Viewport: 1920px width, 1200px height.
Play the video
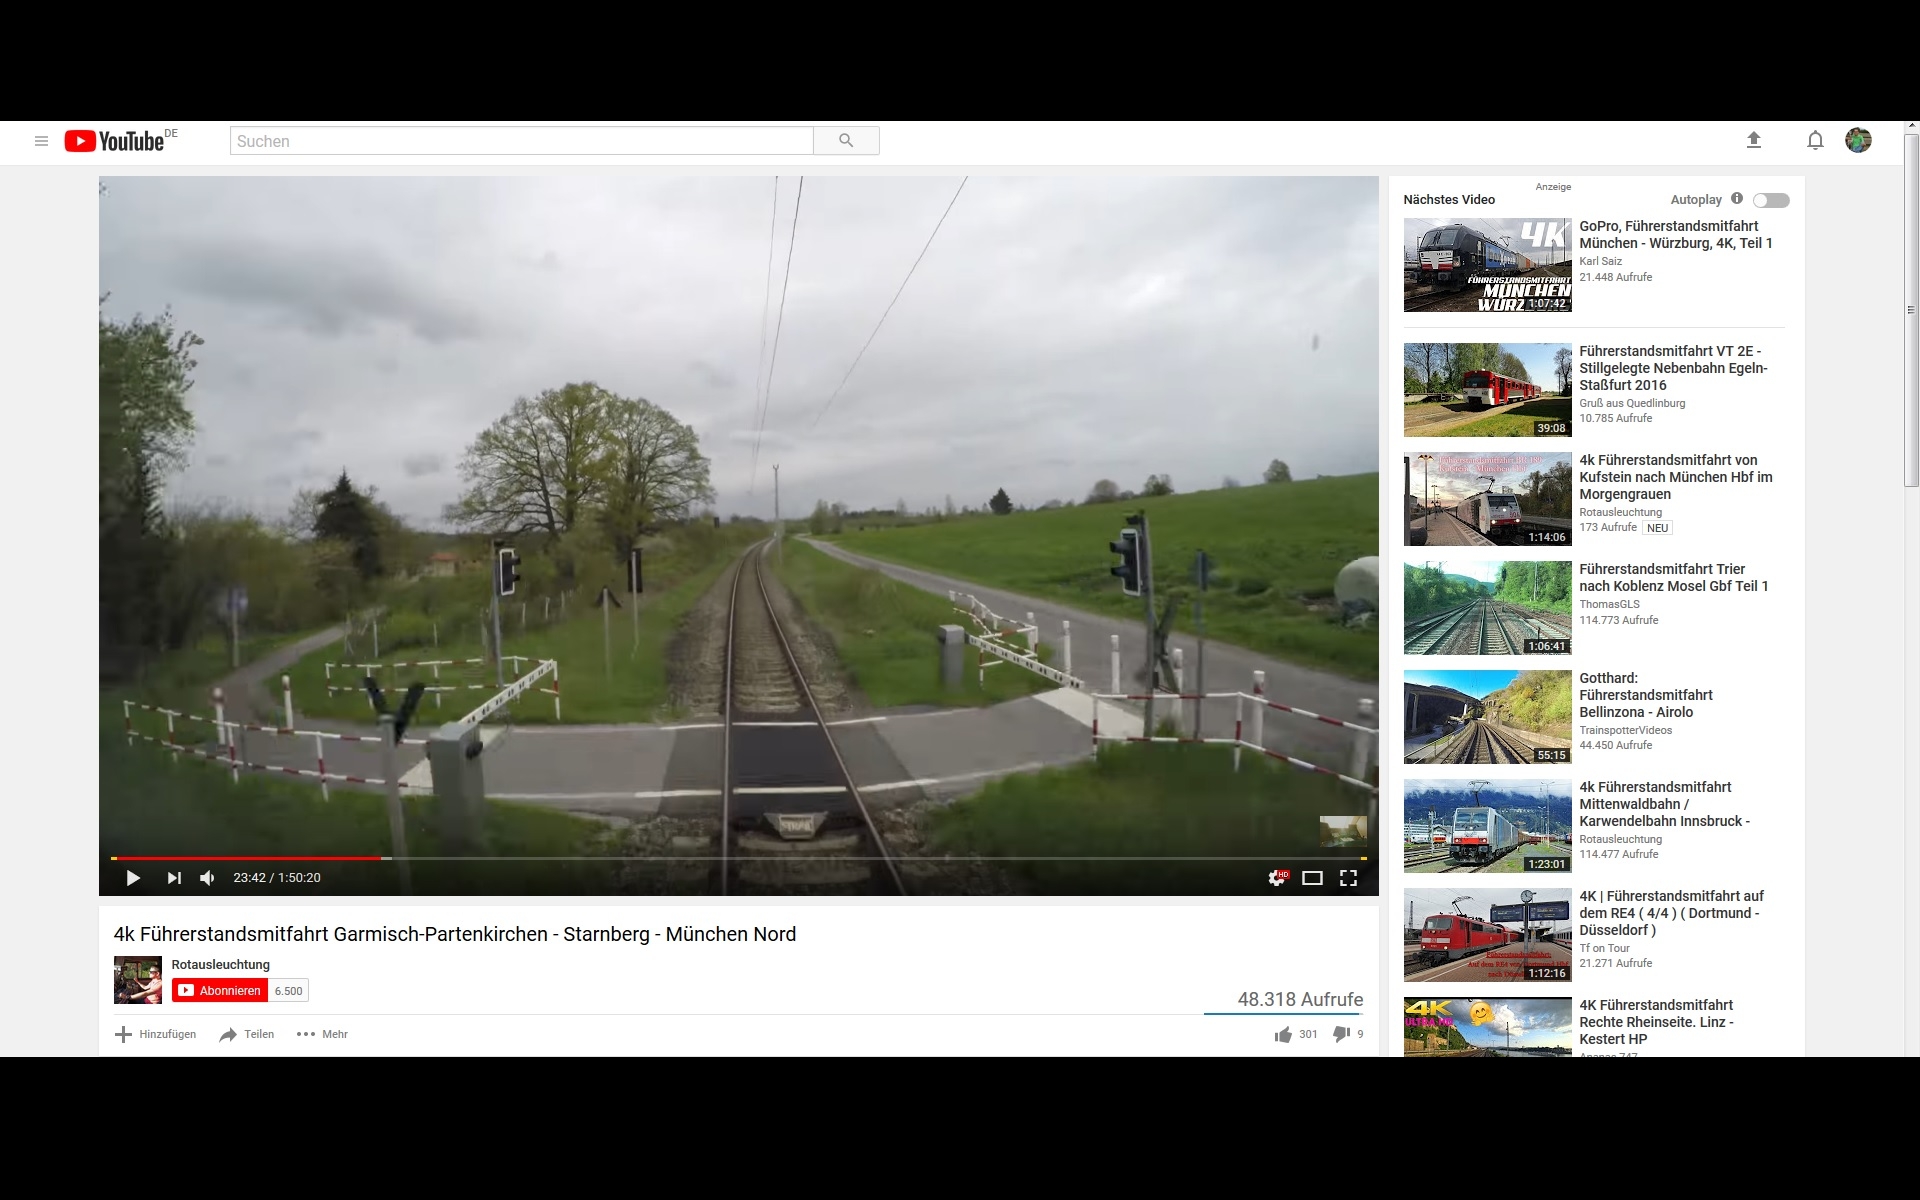click(133, 878)
